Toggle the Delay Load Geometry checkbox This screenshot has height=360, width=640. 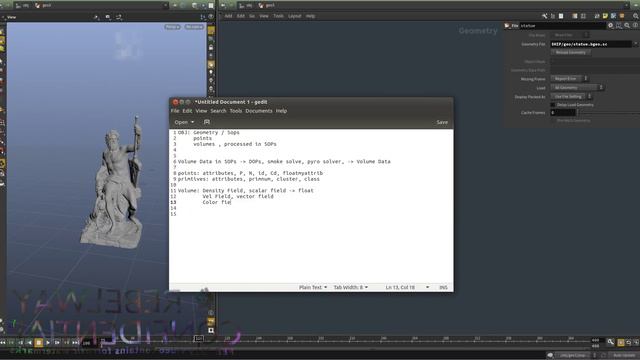click(x=553, y=105)
